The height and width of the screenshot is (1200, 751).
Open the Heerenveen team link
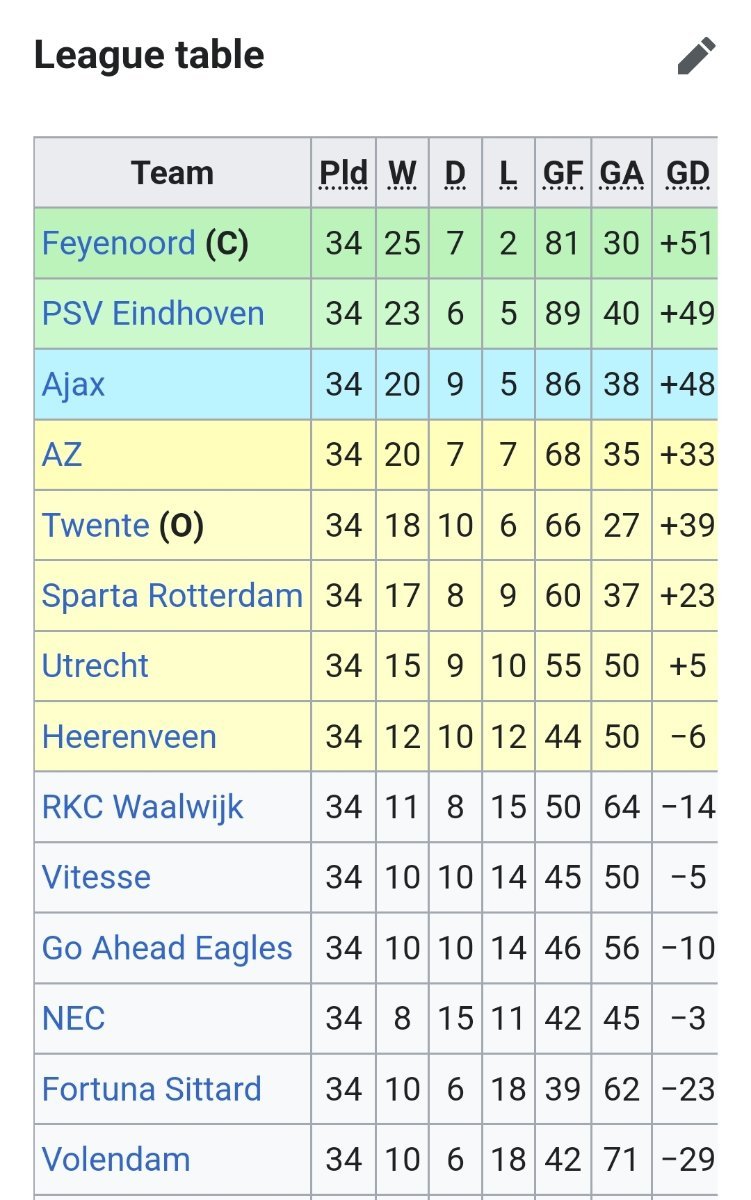(x=129, y=737)
